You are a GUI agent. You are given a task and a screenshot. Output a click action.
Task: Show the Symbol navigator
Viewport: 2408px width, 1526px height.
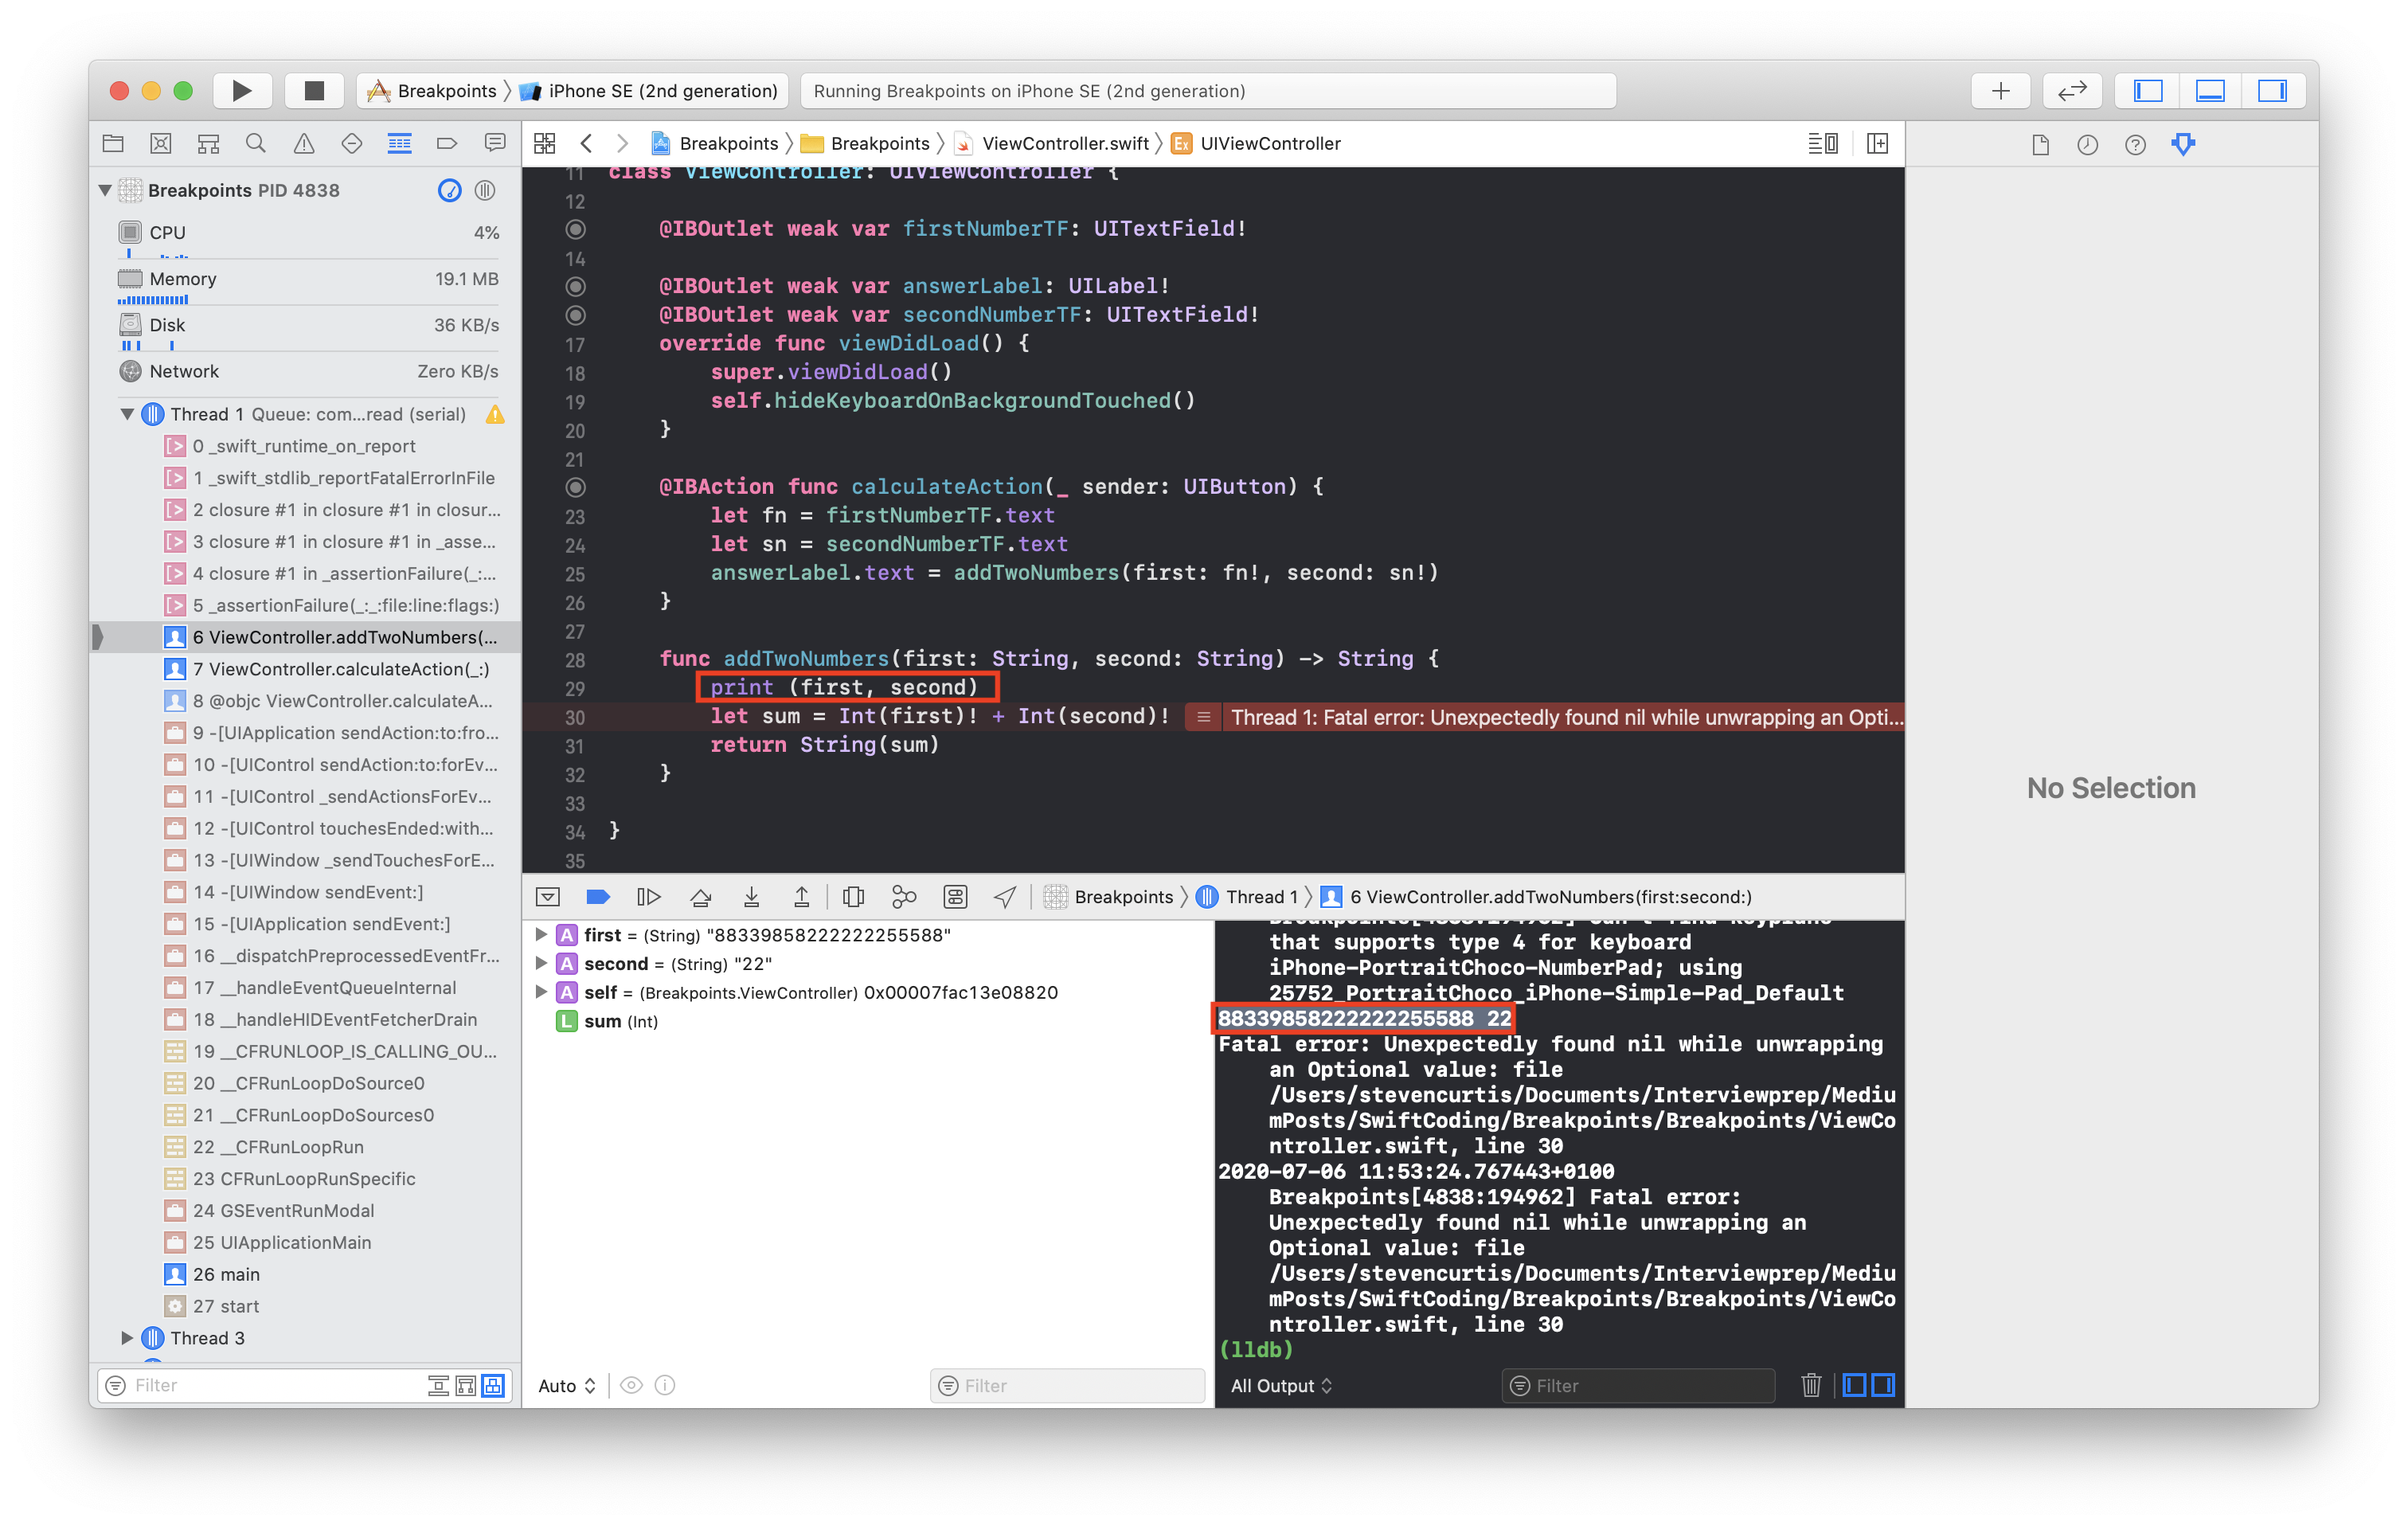click(208, 144)
